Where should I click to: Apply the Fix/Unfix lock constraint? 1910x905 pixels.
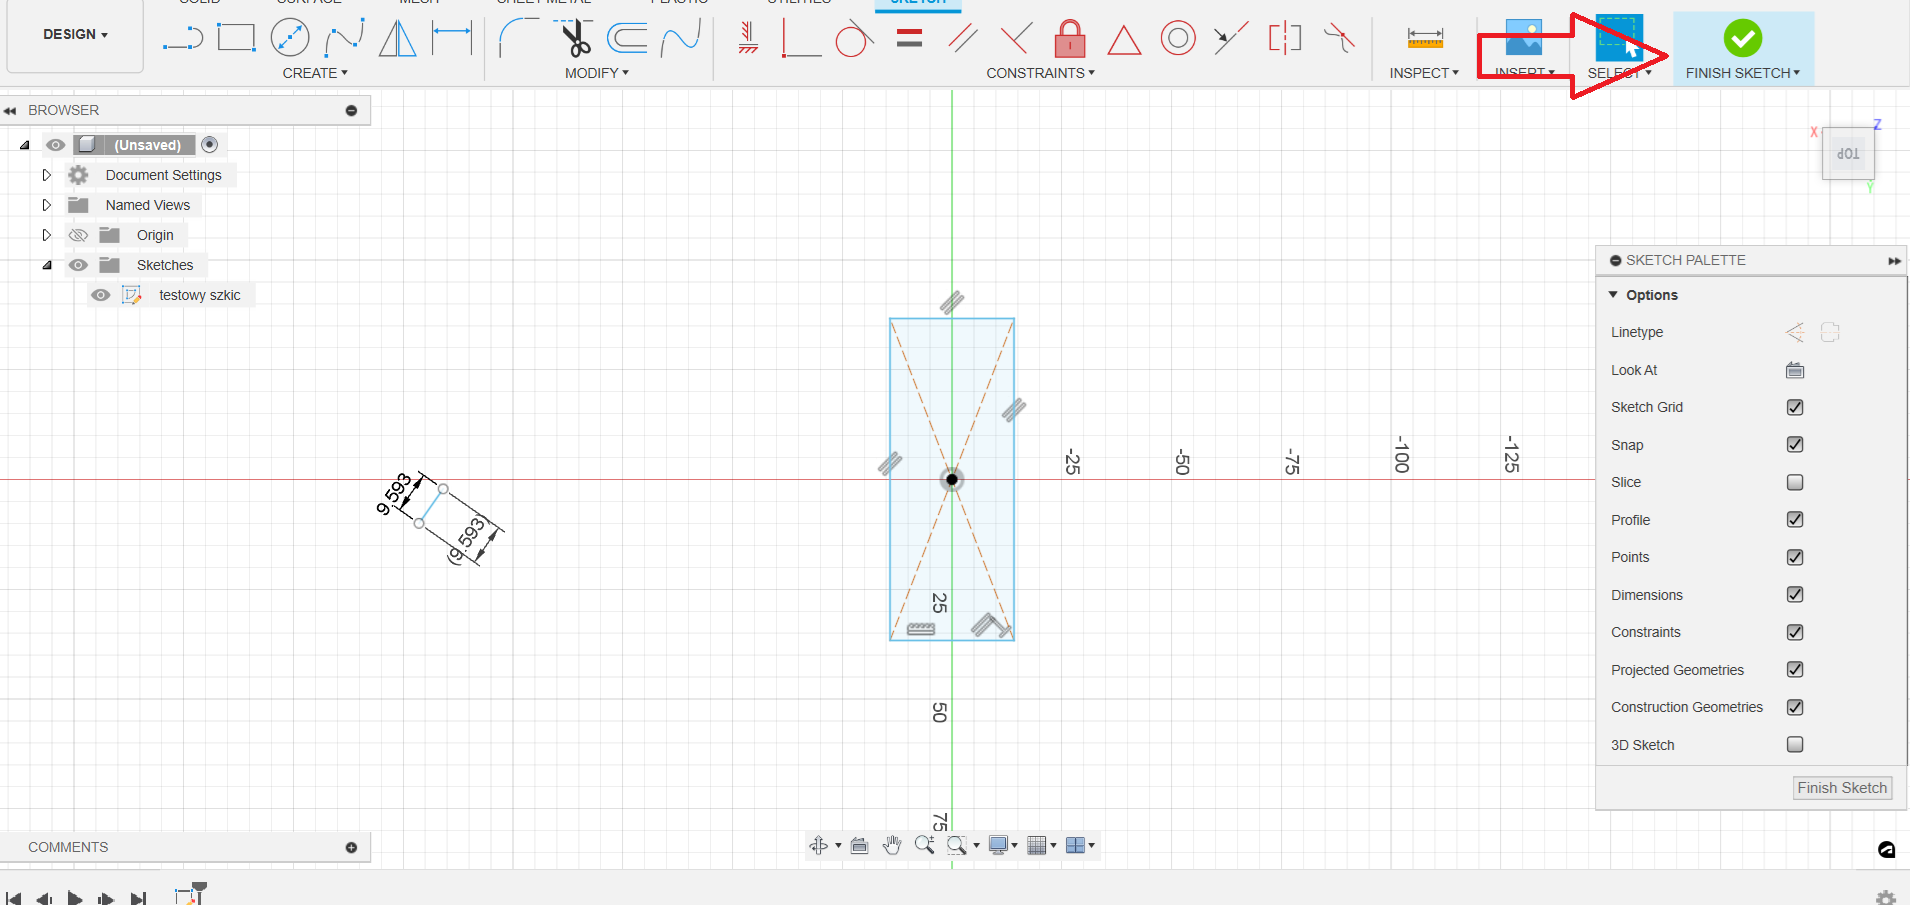tap(1070, 39)
